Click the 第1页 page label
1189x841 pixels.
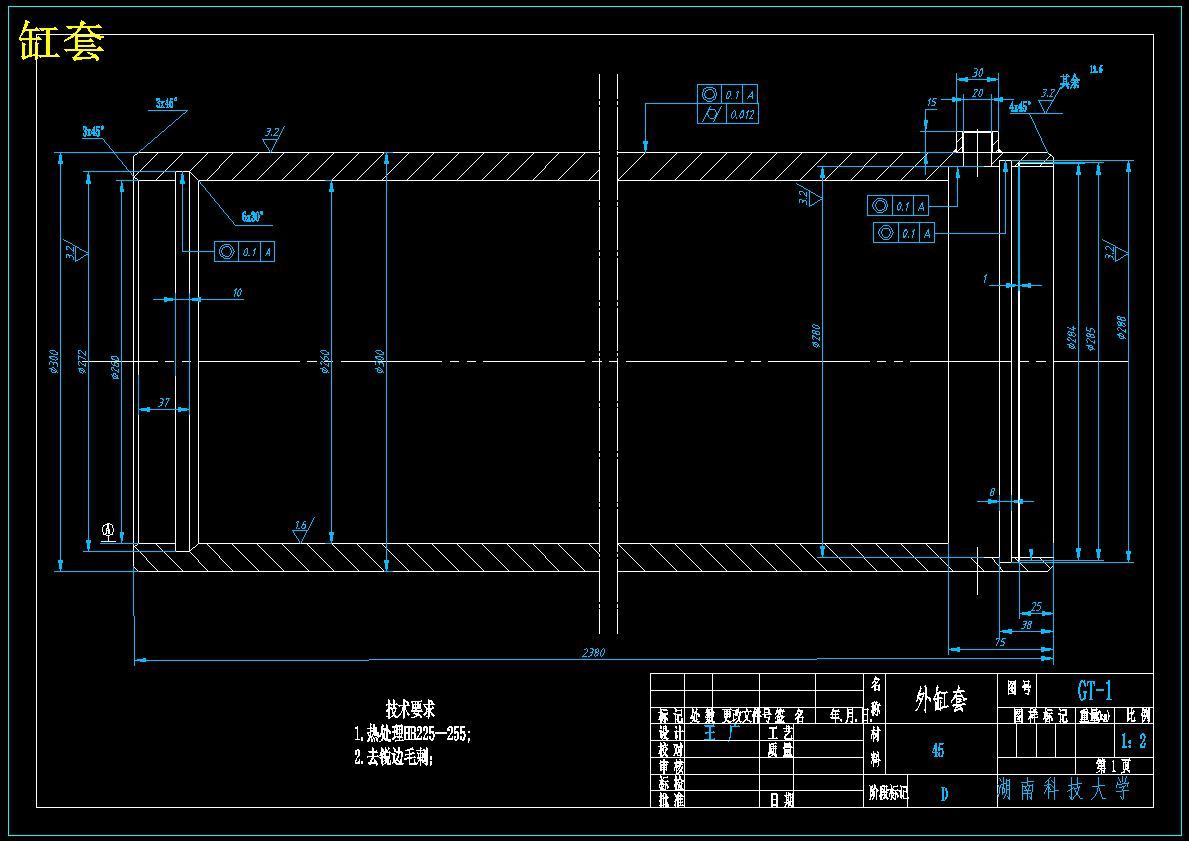pos(1112,766)
